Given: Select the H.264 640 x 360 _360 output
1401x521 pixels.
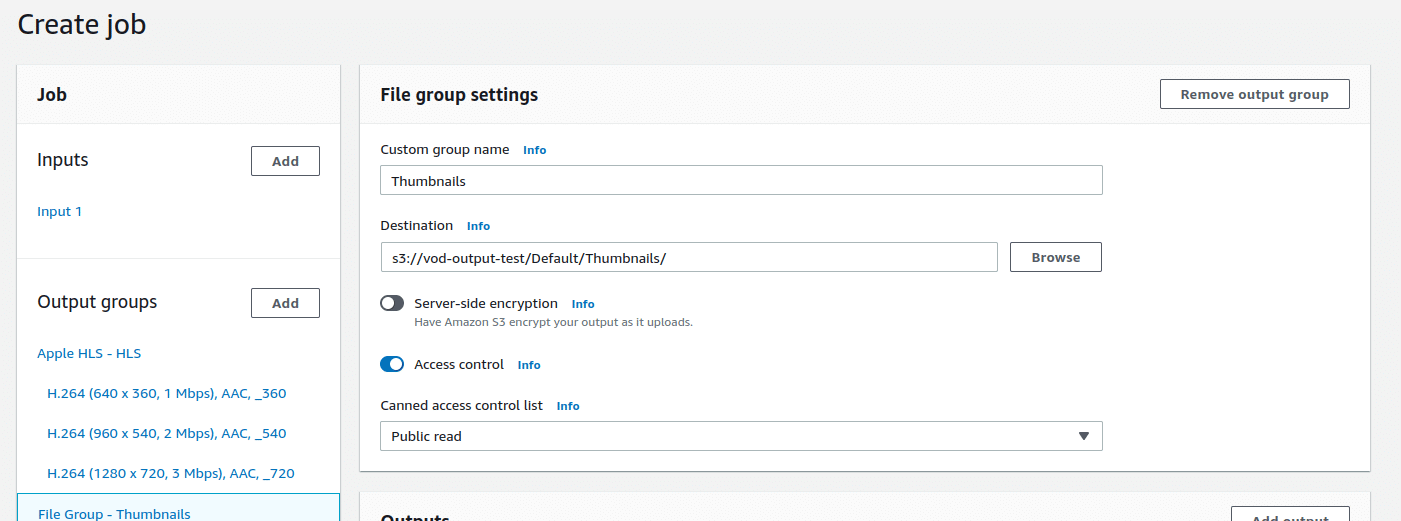Looking at the screenshot, I should click(x=166, y=393).
